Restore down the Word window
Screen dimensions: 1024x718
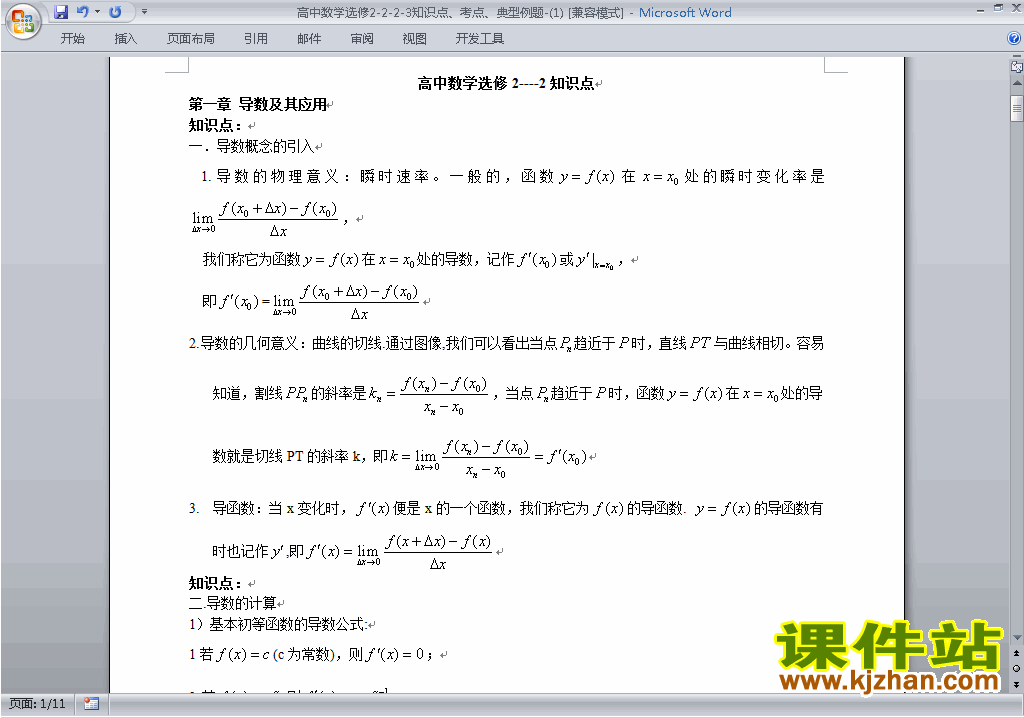coord(998,8)
